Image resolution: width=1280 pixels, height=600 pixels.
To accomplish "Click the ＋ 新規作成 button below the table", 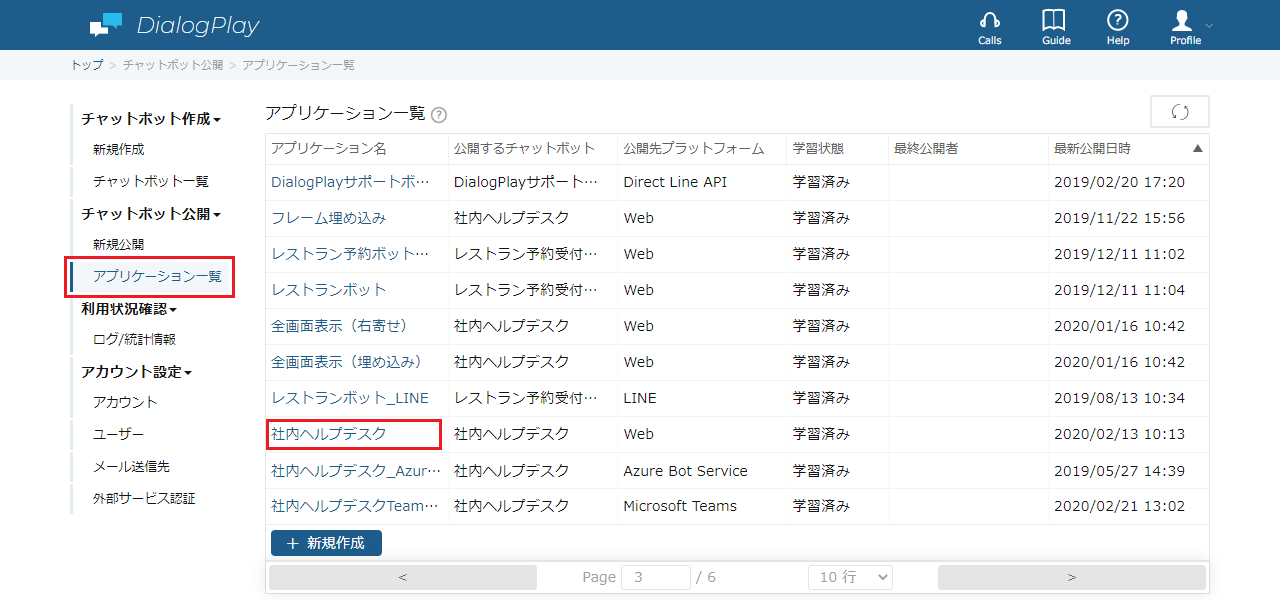I will [x=326, y=543].
